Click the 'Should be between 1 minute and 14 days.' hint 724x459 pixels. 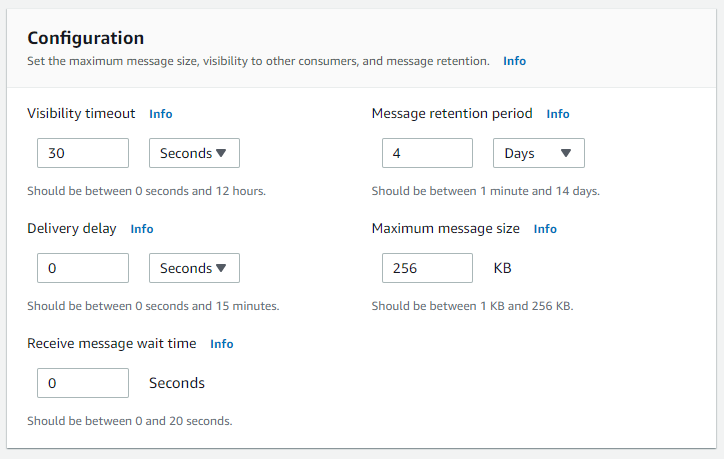pos(486,191)
